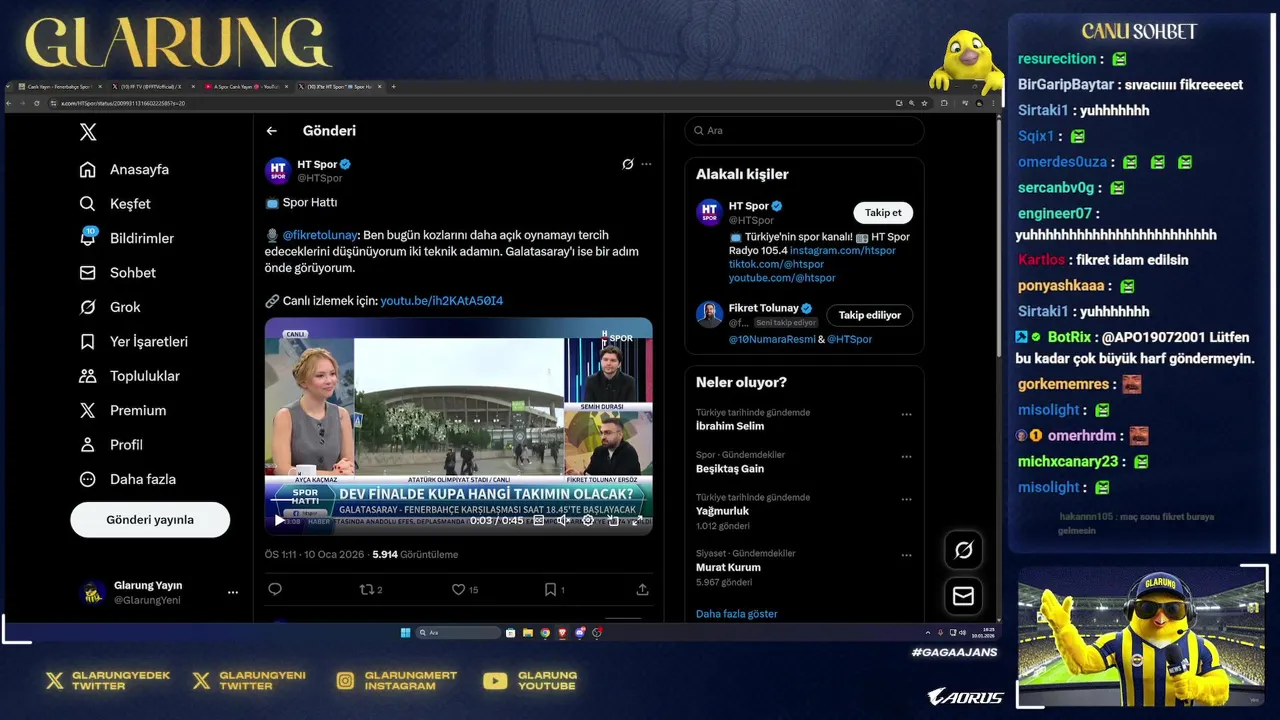
Task: Toggle video captions in the player
Action: (539, 520)
